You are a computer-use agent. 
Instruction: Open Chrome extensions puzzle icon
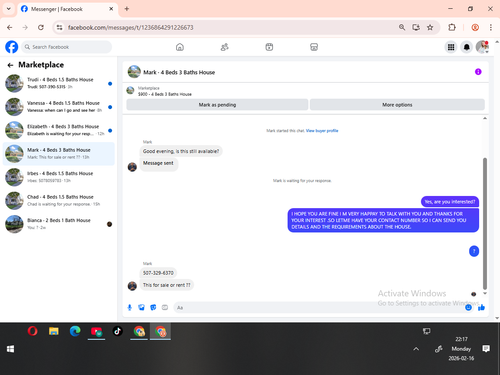point(452,27)
